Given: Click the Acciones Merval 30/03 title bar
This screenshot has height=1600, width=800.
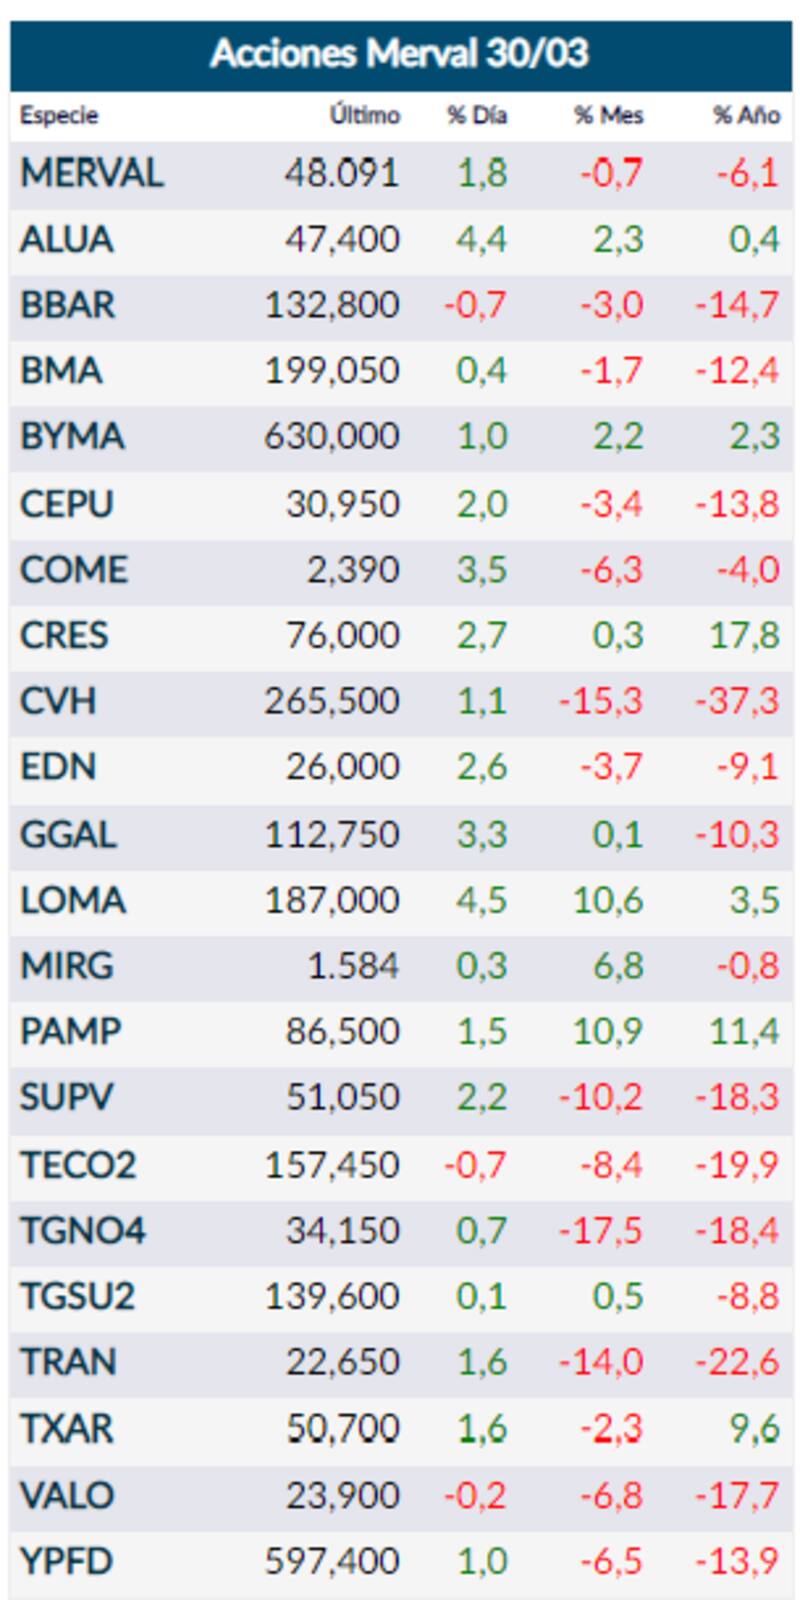Looking at the screenshot, I should [x=400, y=54].
